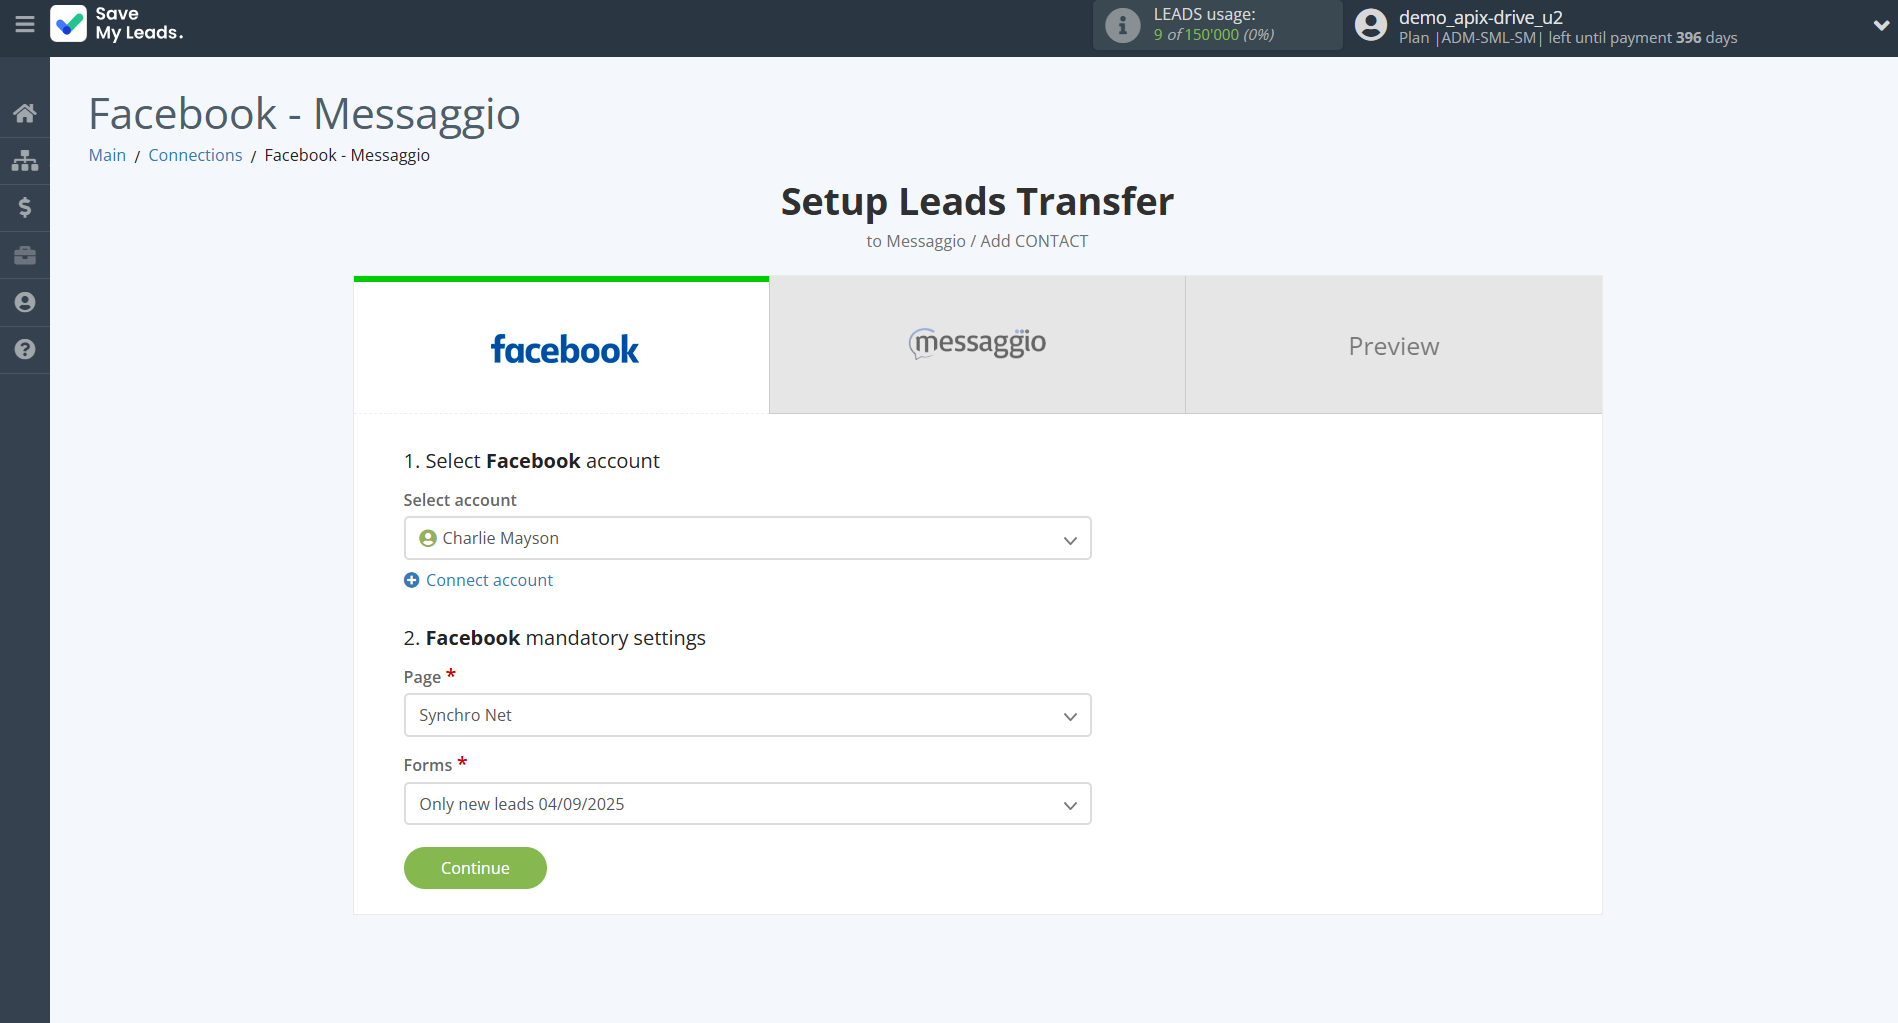This screenshot has width=1898, height=1023.
Task: Open the hamburger menu icon
Action: pyautogui.click(x=25, y=24)
